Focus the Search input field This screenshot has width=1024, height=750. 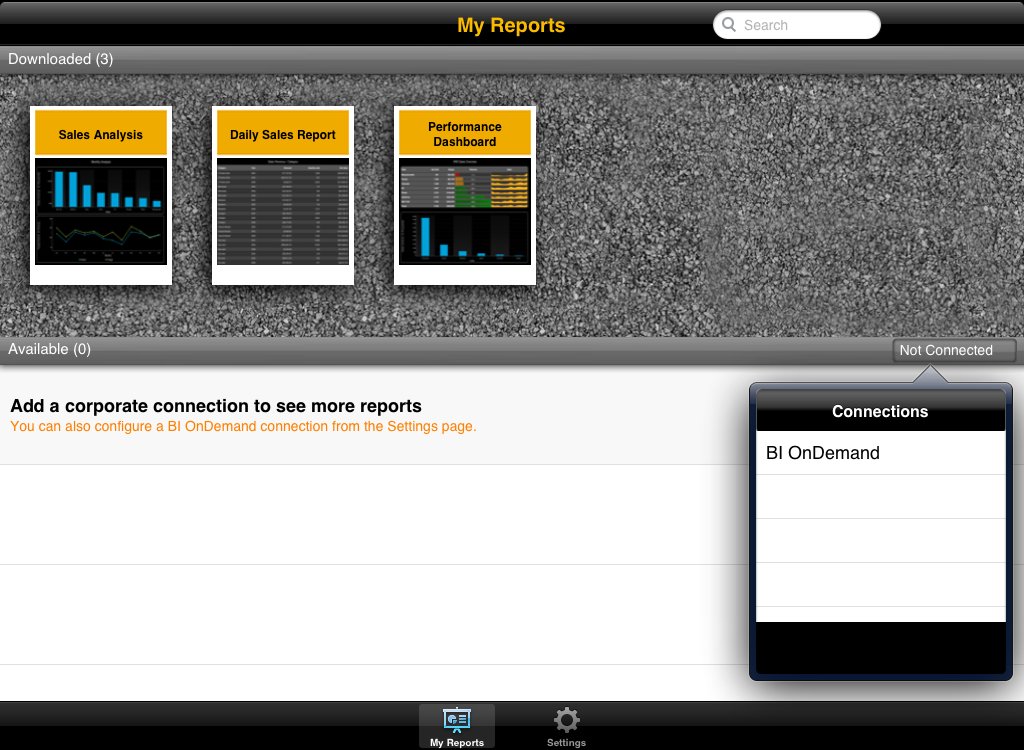[805, 25]
